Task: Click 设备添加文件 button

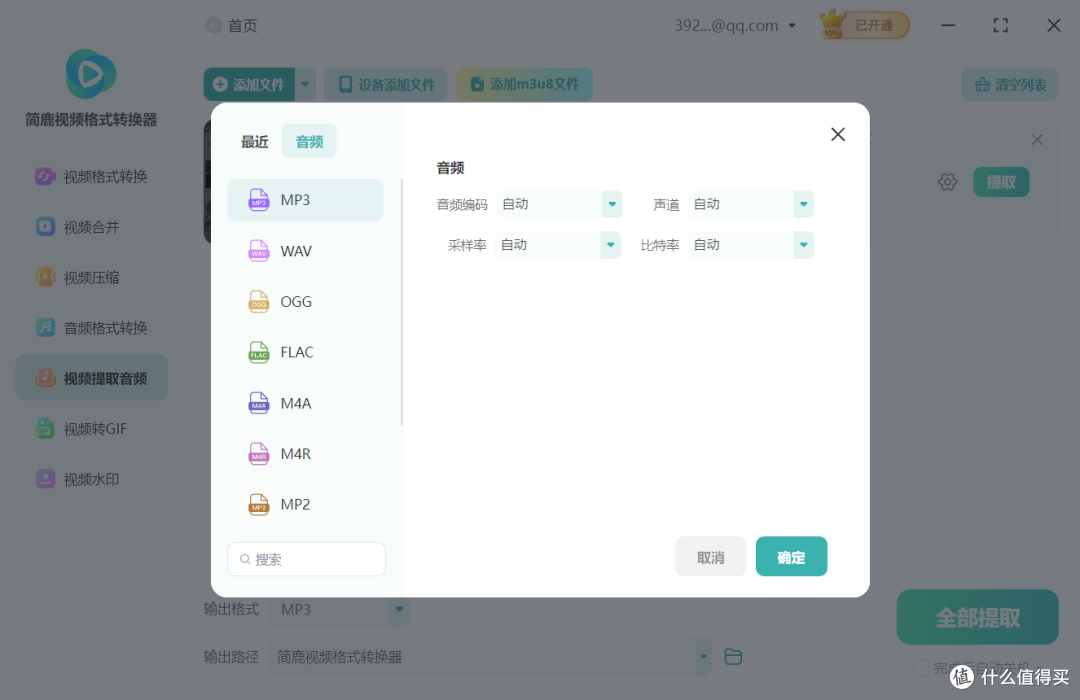Action: (x=386, y=84)
